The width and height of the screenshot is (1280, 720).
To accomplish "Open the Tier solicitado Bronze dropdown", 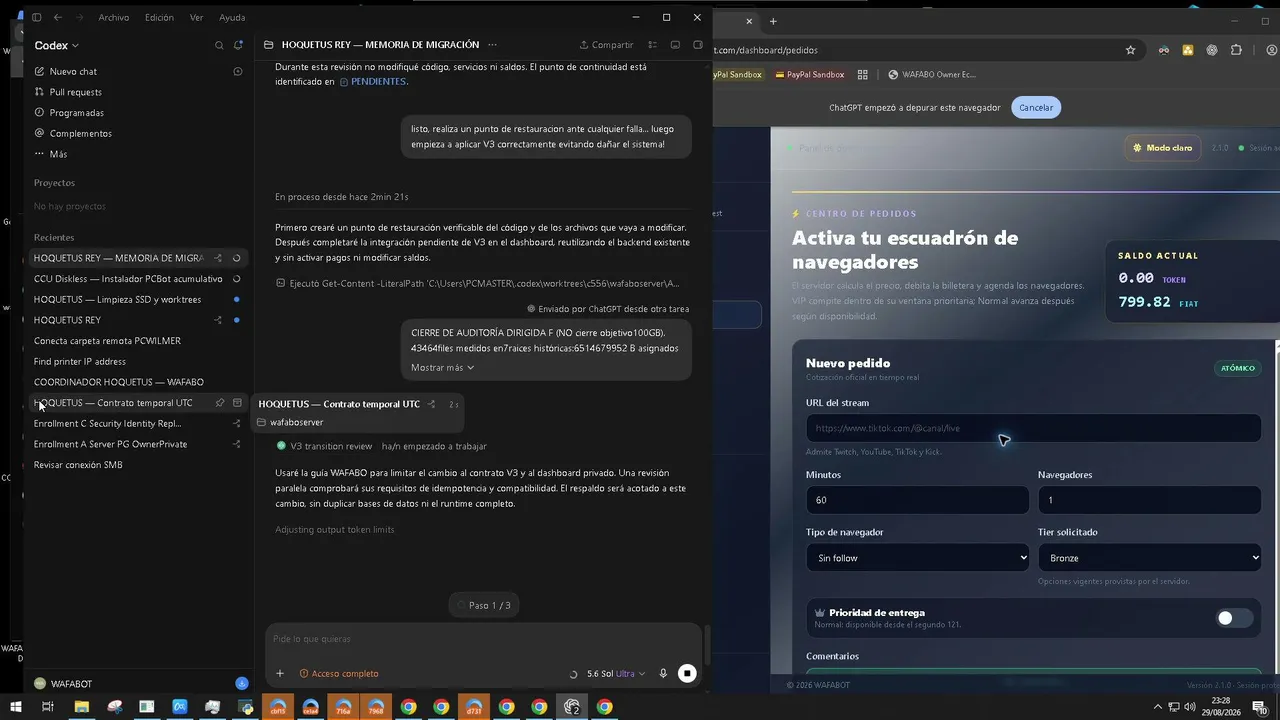I will [x=1149, y=558].
